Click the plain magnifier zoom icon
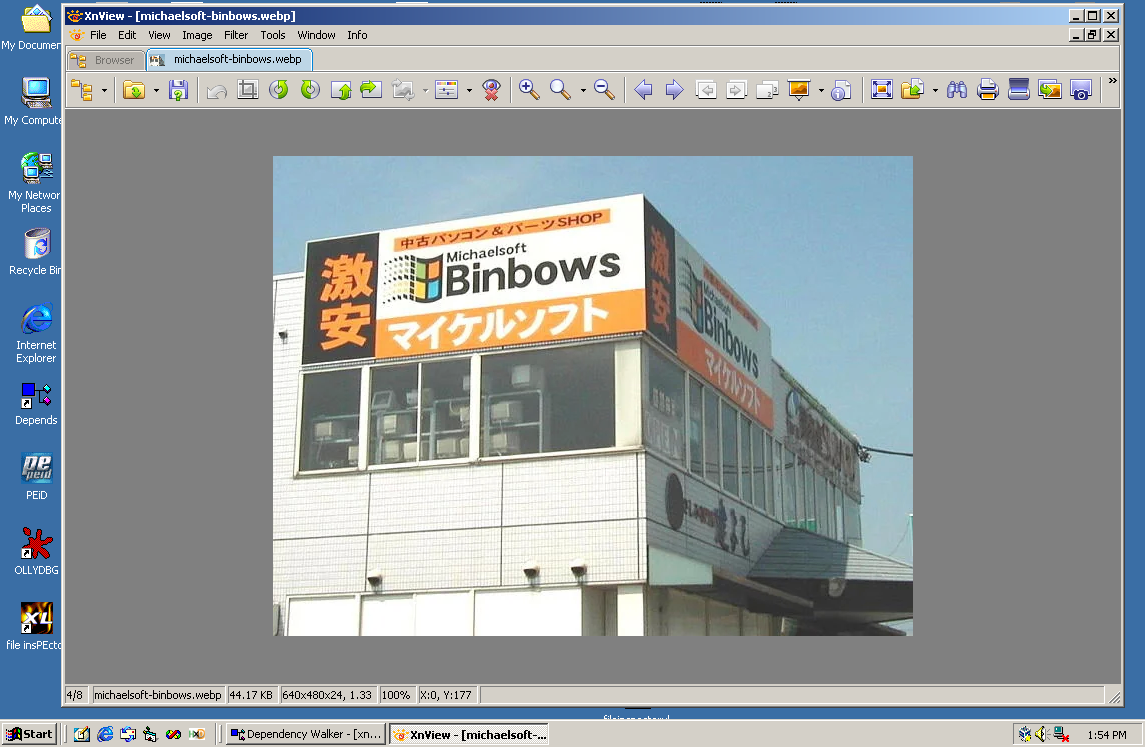The width and height of the screenshot is (1145, 747). 560,90
